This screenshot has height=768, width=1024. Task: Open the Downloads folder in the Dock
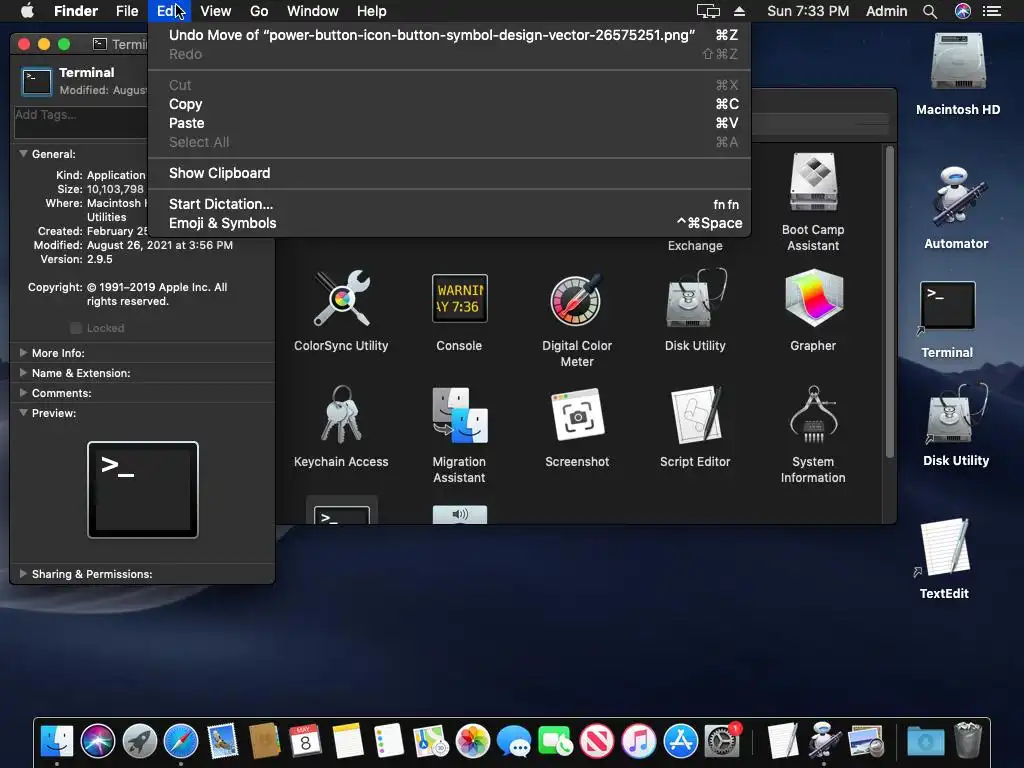click(x=925, y=741)
